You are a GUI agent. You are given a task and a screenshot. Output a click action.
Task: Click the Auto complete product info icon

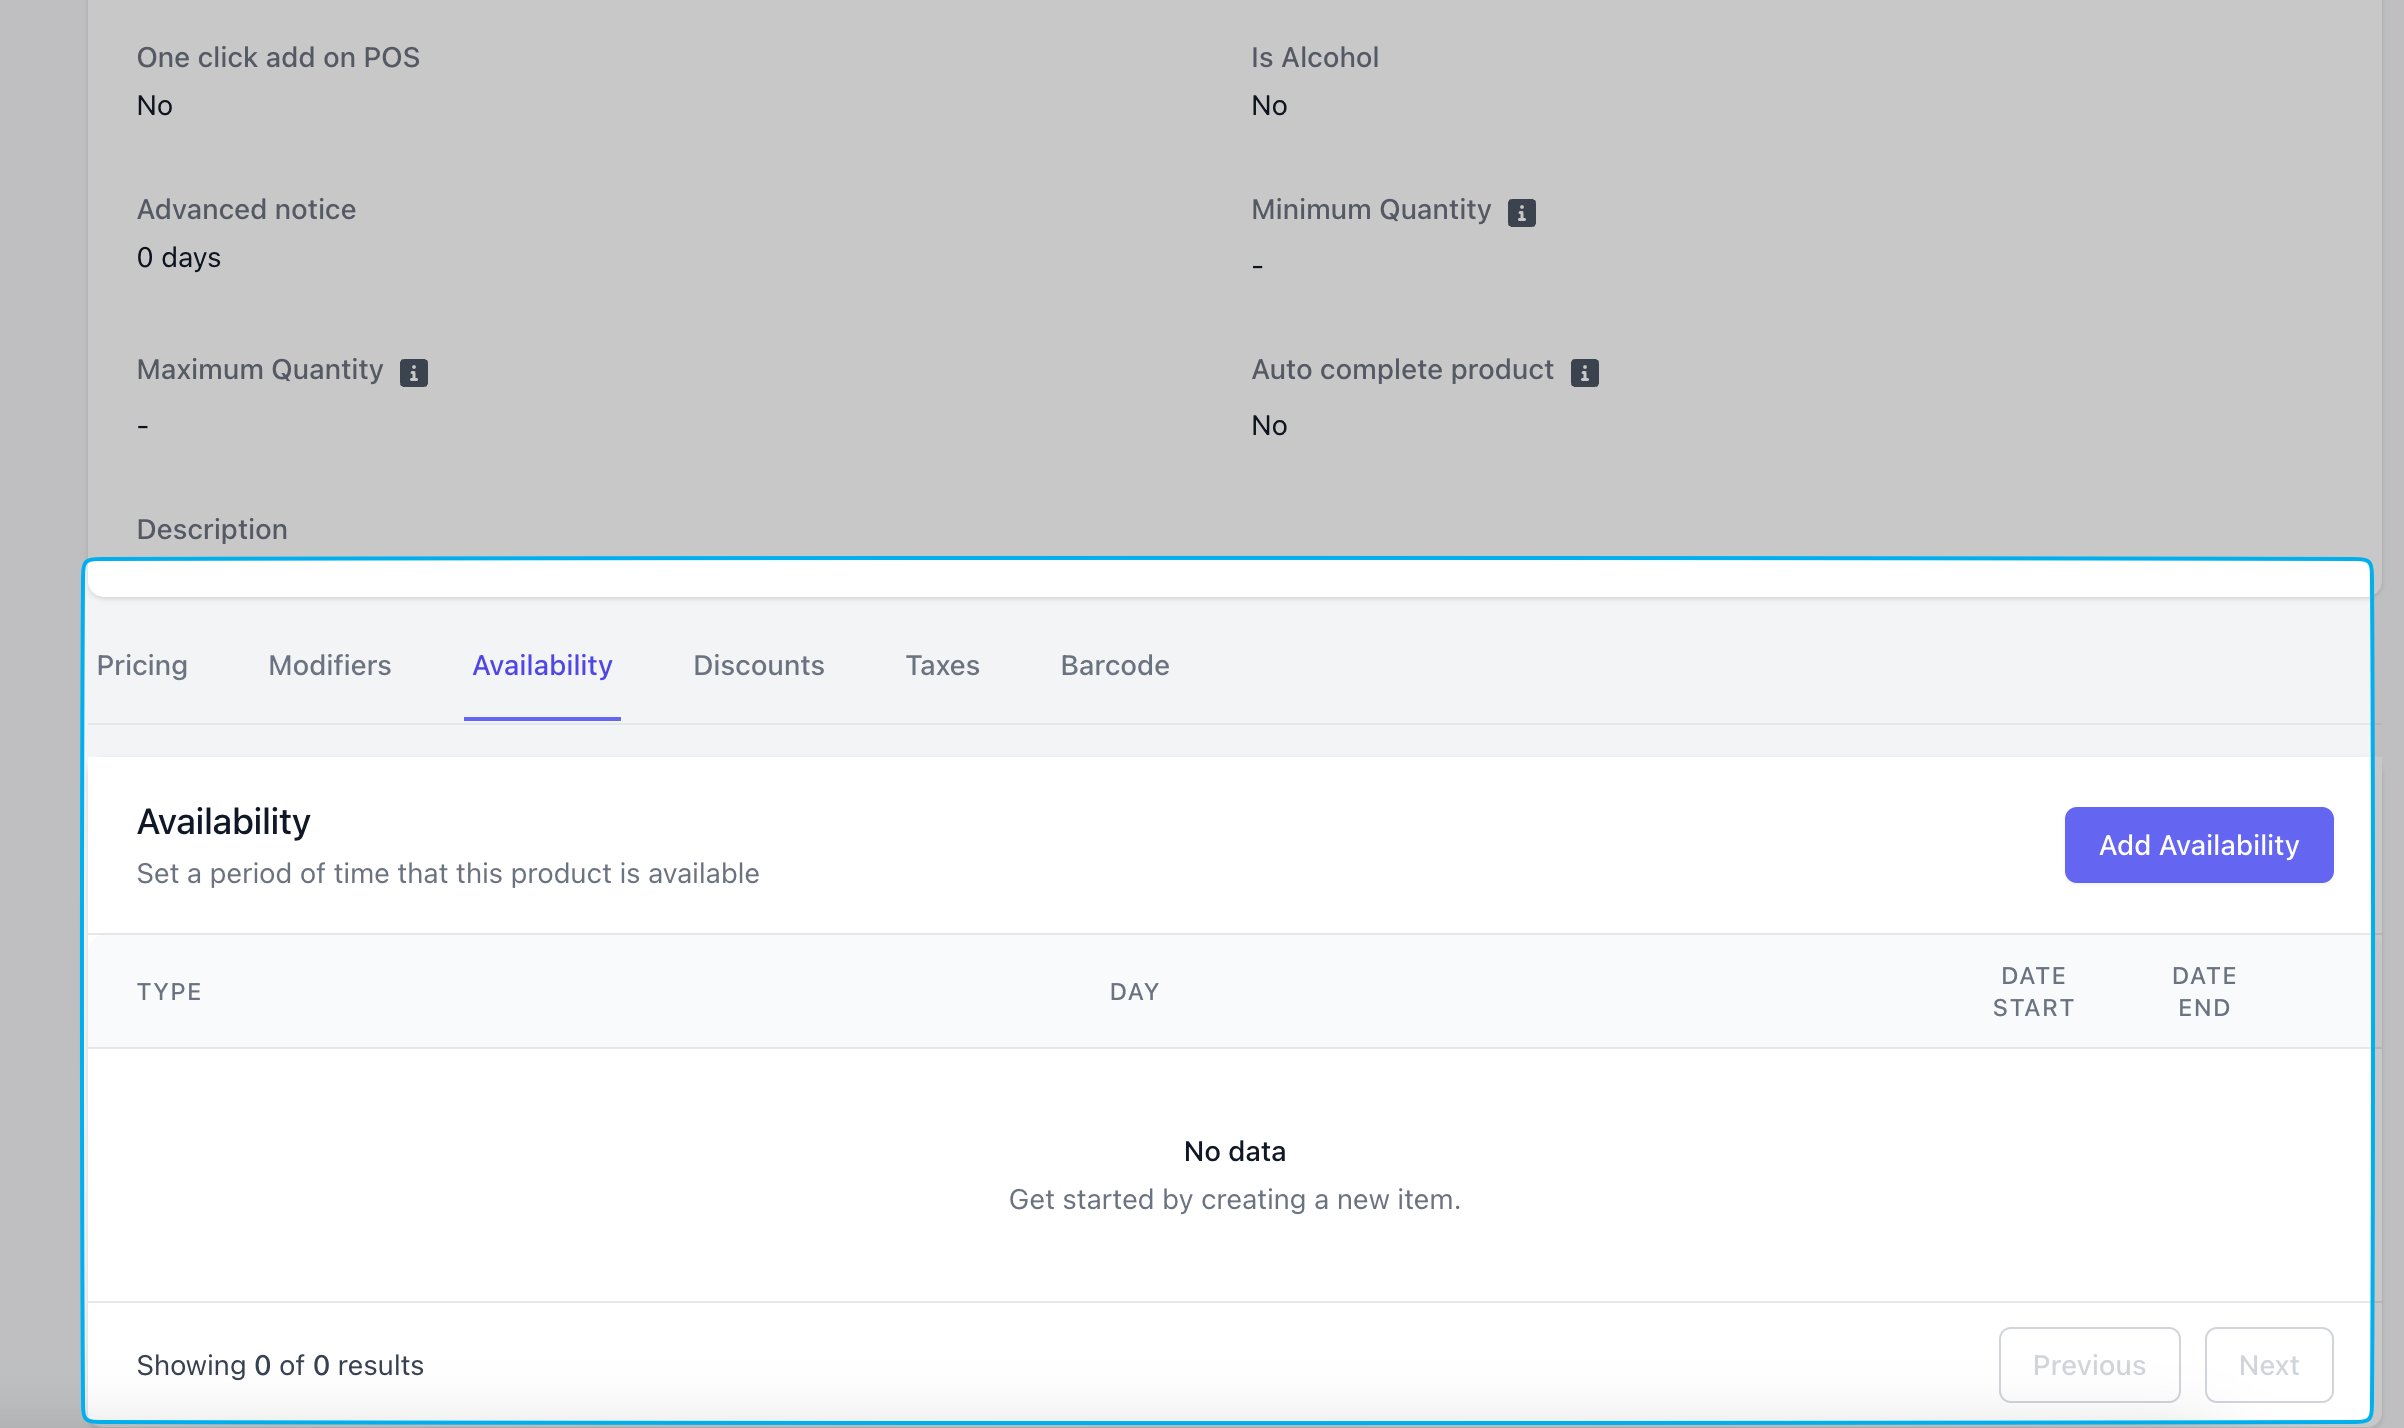[x=1584, y=372]
